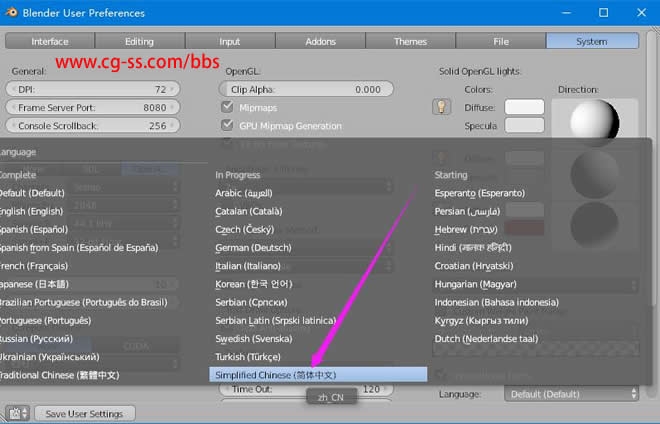Disable the Mipmaps checkbox
Viewport: 660px width, 424px height.
(x=227, y=108)
